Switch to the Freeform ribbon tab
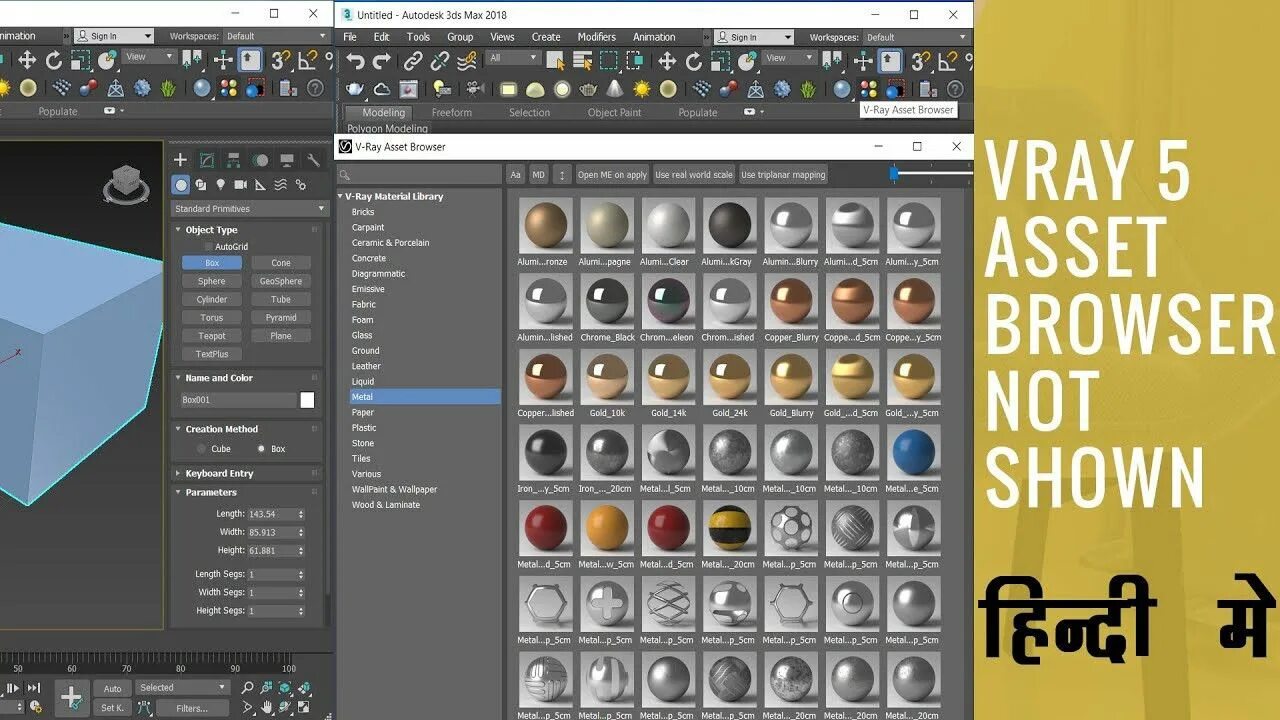 click(x=451, y=113)
